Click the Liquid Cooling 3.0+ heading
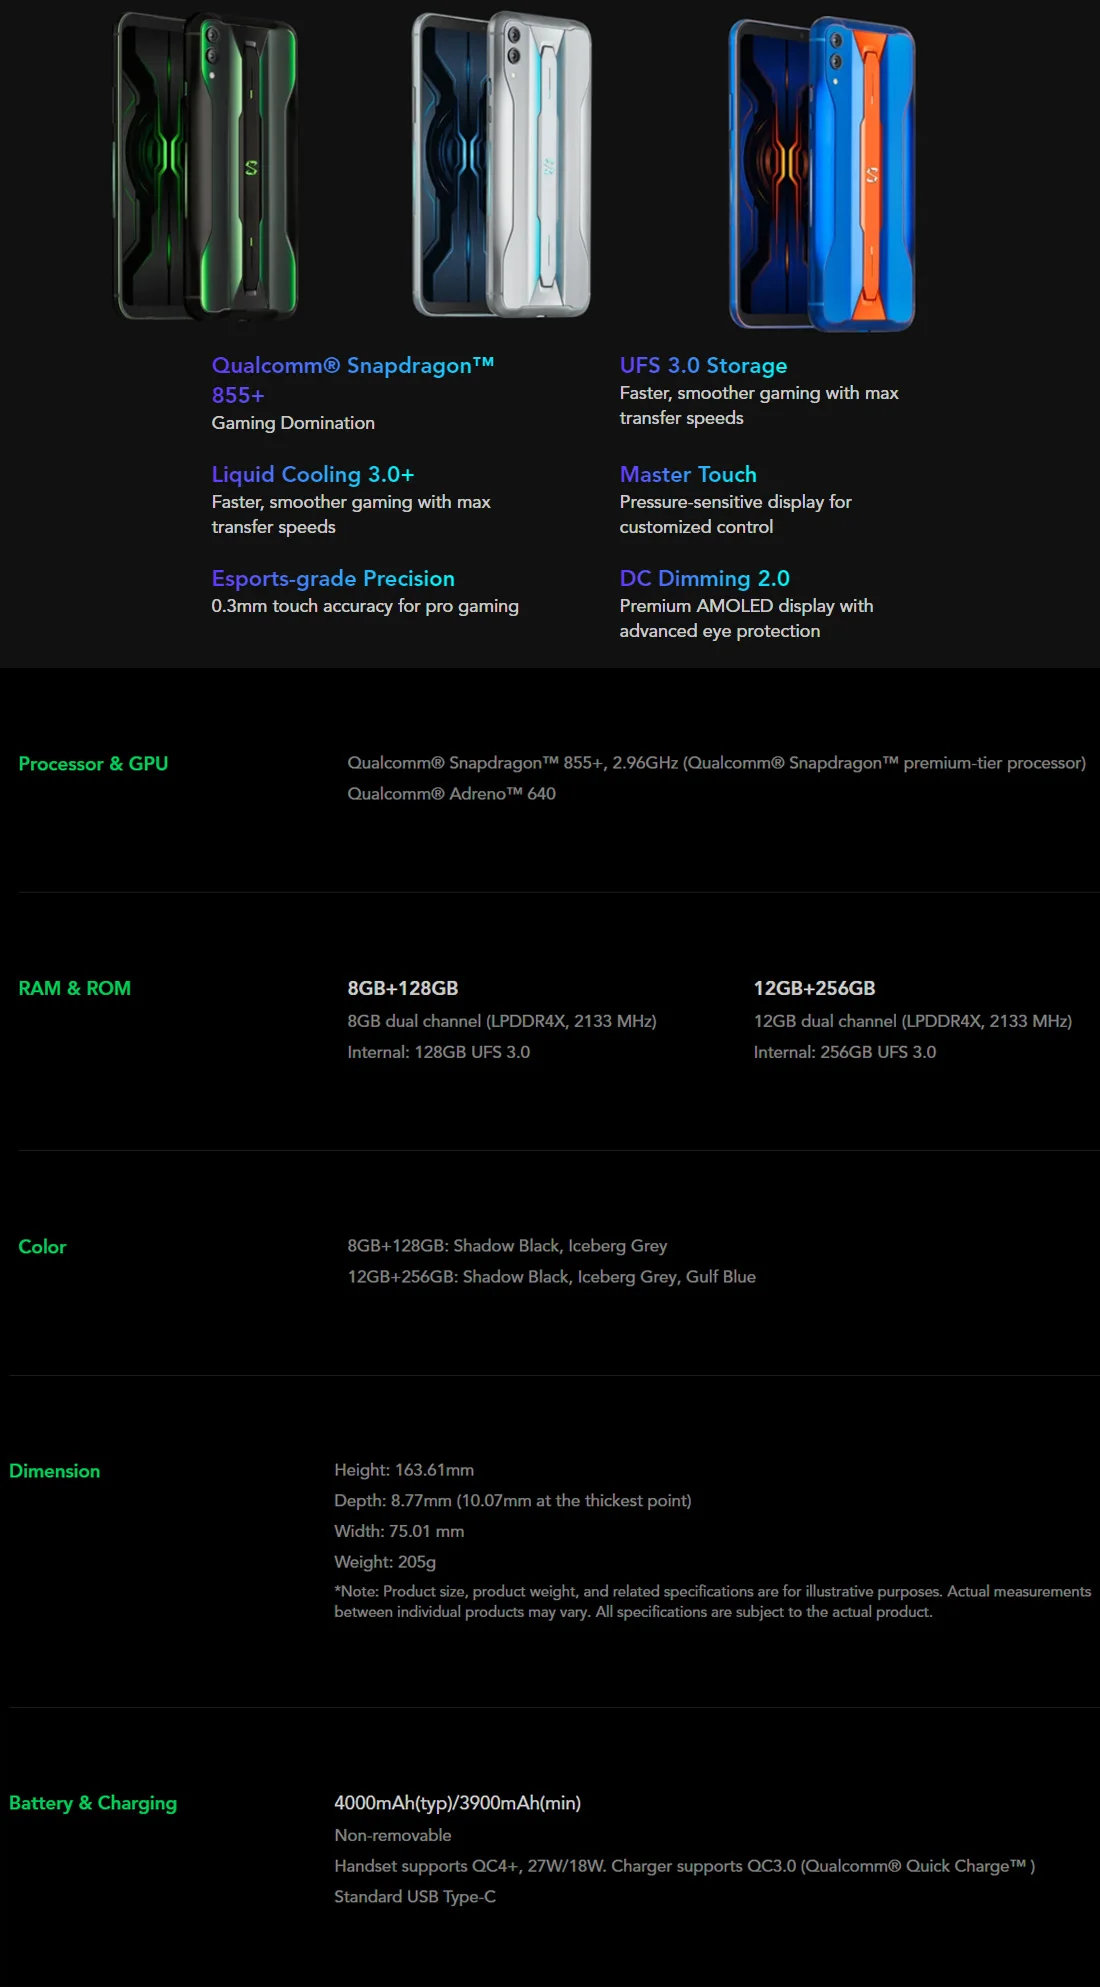The height and width of the screenshot is (1987, 1100). [x=313, y=474]
